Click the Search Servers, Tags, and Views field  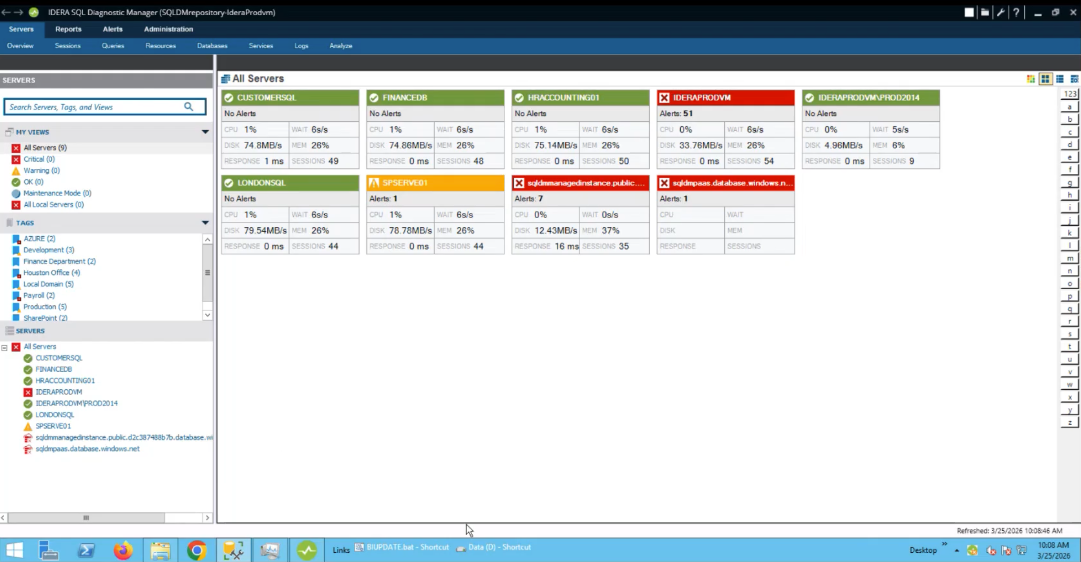[105, 107]
